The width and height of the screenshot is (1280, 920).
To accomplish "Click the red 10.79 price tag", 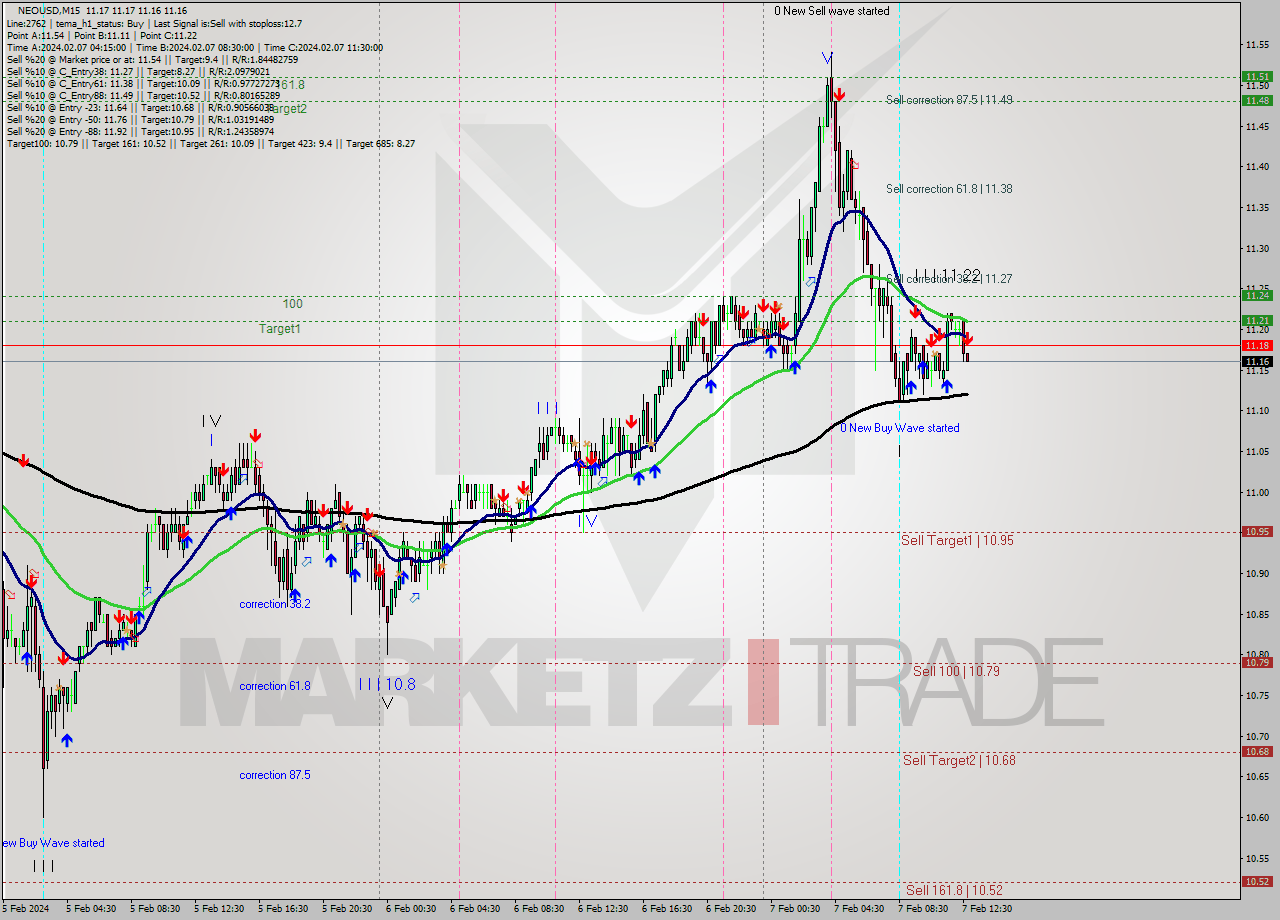I will click(x=1256, y=662).
